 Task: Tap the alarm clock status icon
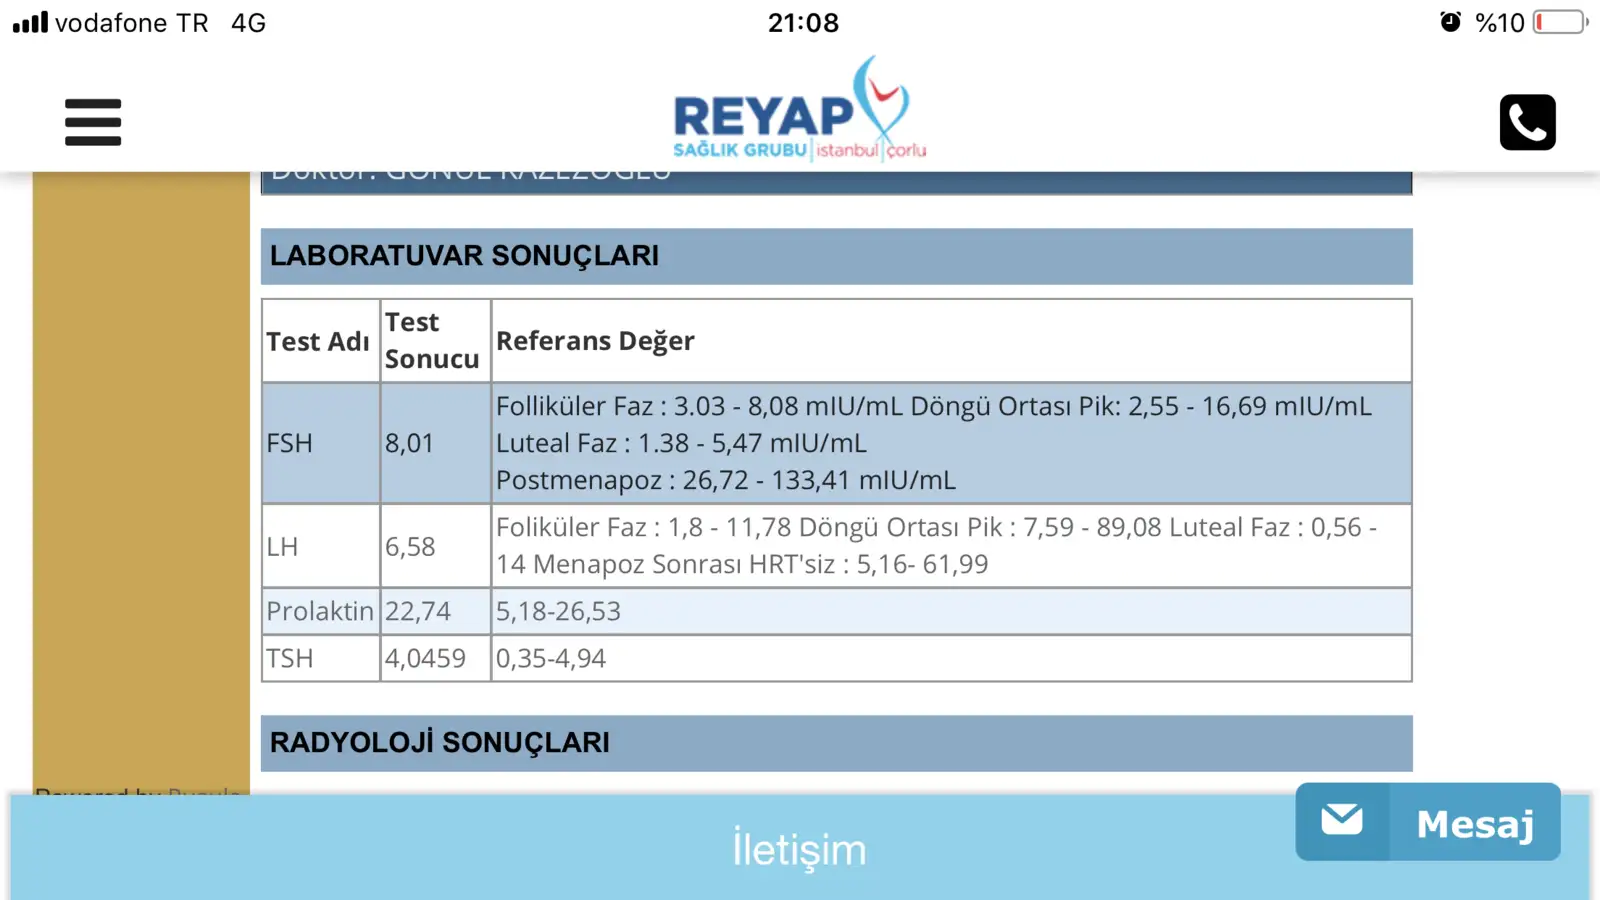click(1450, 21)
